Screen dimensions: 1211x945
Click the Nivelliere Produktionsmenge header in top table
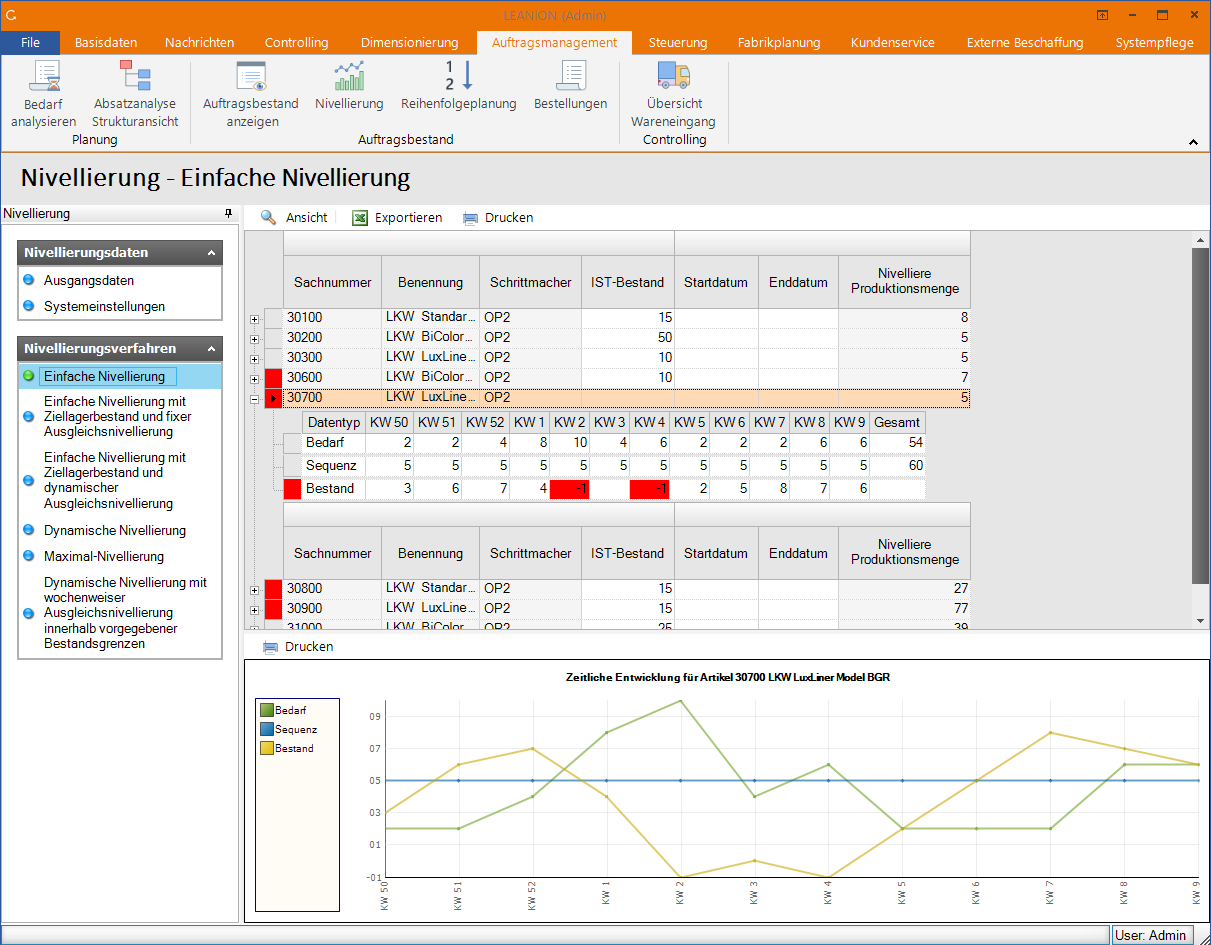904,282
